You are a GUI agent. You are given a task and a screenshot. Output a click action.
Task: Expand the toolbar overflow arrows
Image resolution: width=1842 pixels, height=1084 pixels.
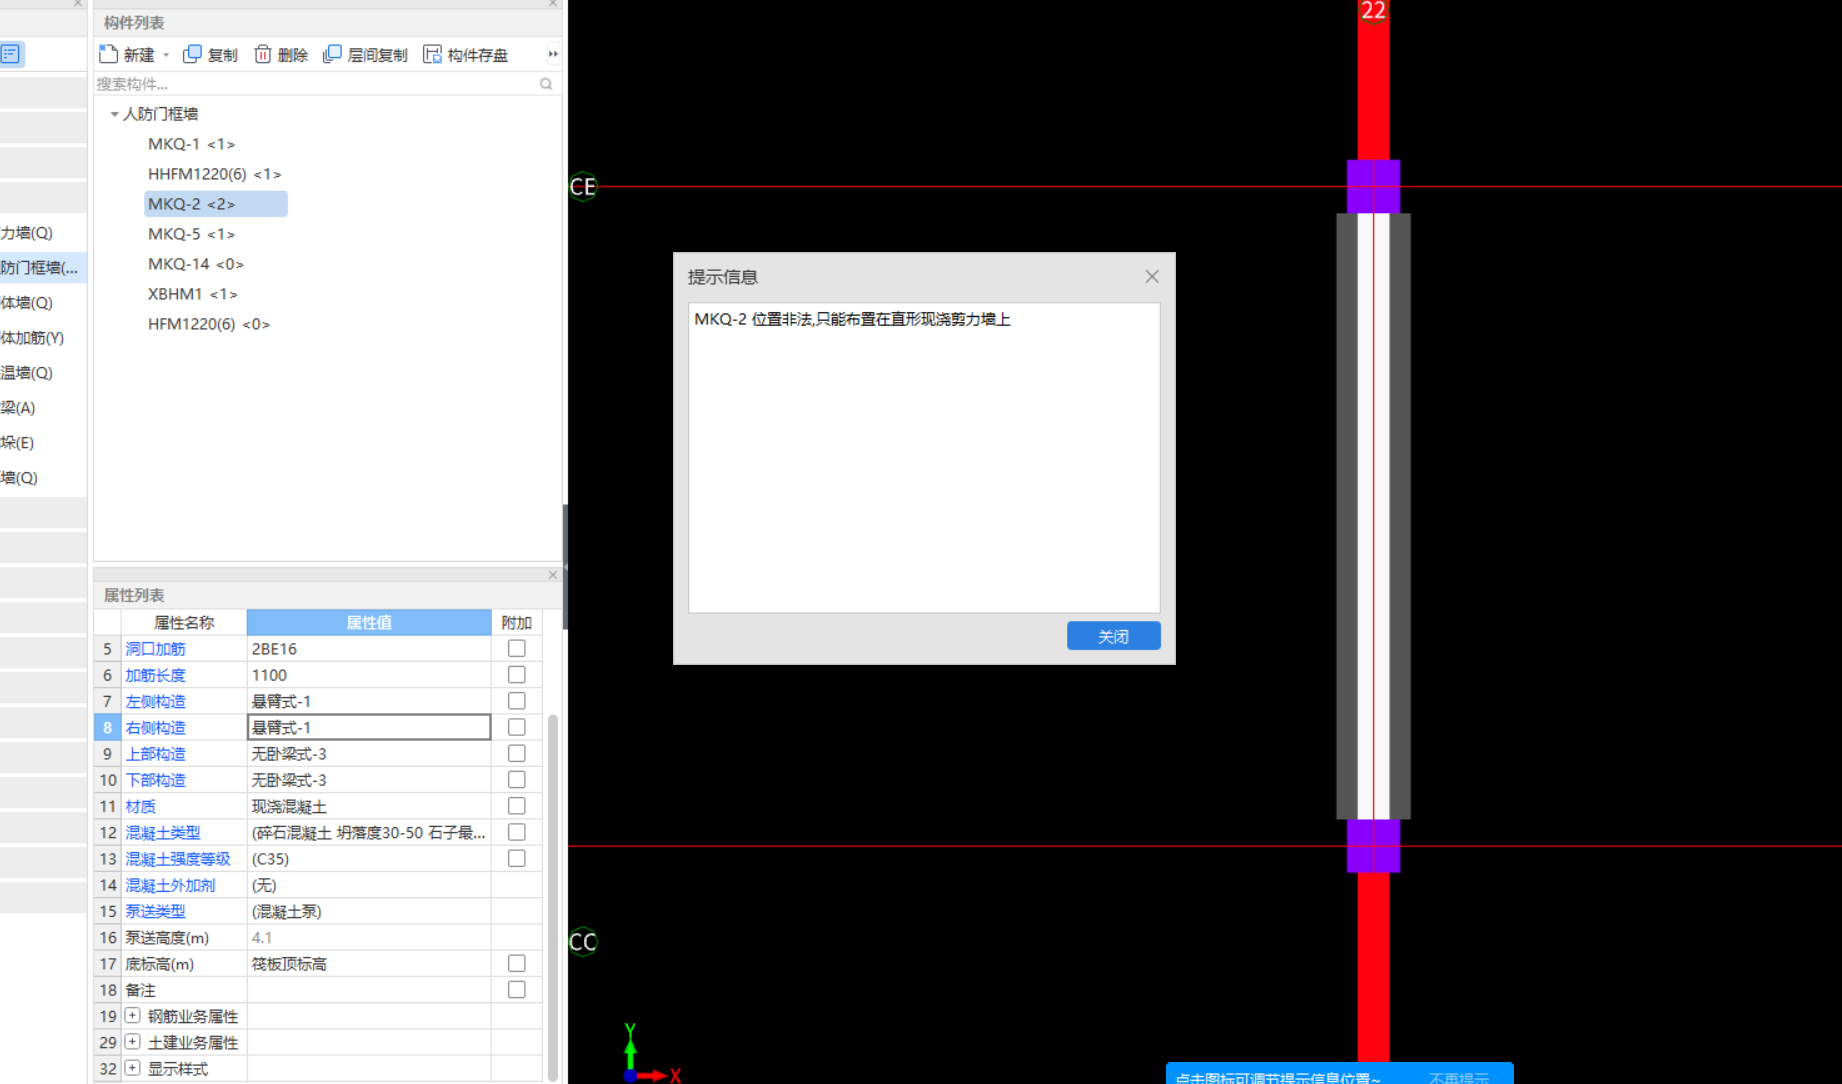pyautogui.click(x=553, y=54)
